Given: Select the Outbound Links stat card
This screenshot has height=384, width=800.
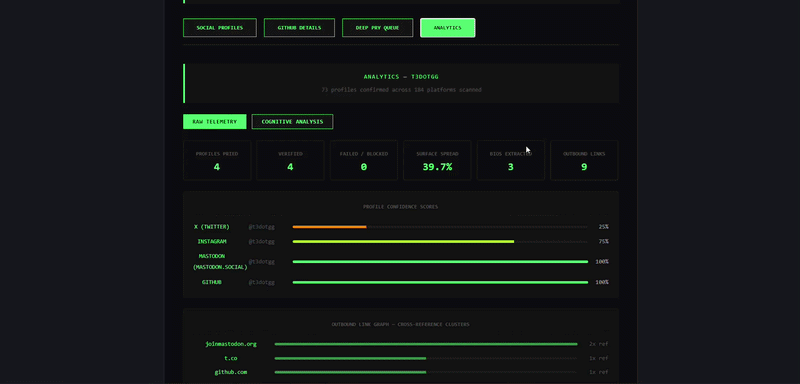Looking at the screenshot, I should [x=584, y=160].
